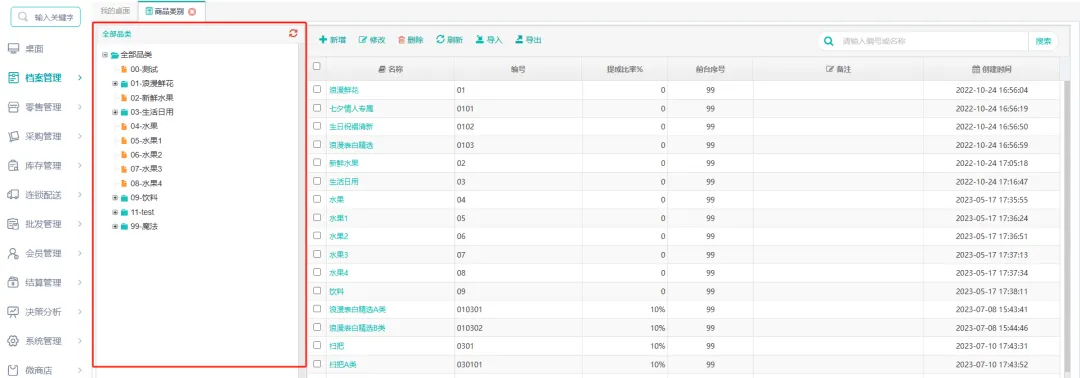Check the row checkbox for 生活日用
1080x378 pixels.
click(x=317, y=181)
